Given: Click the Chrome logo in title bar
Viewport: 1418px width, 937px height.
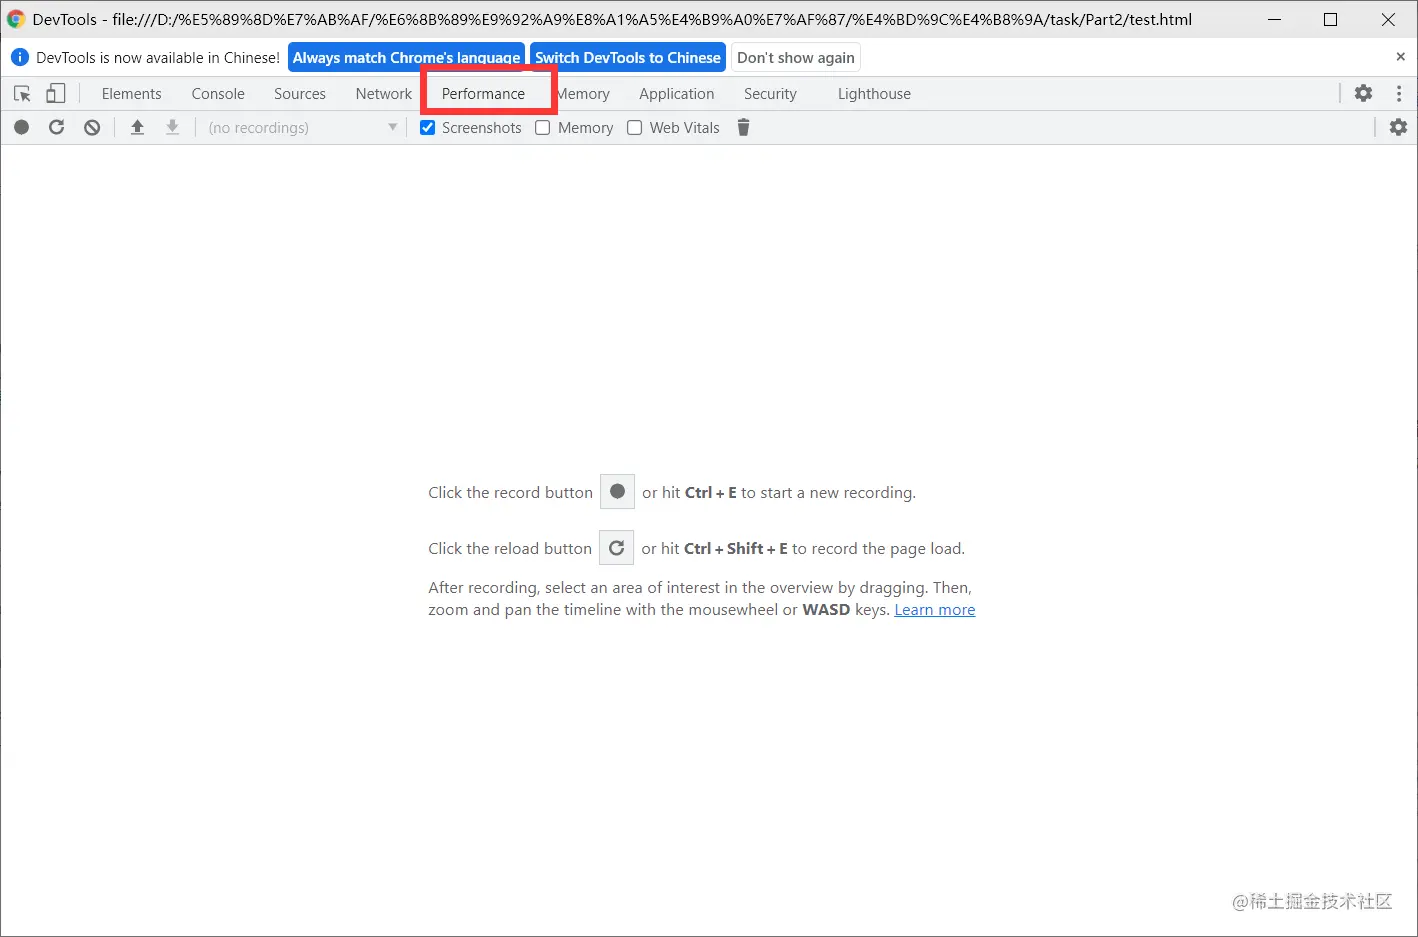Looking at the screenshot, I should pos(15,19).
